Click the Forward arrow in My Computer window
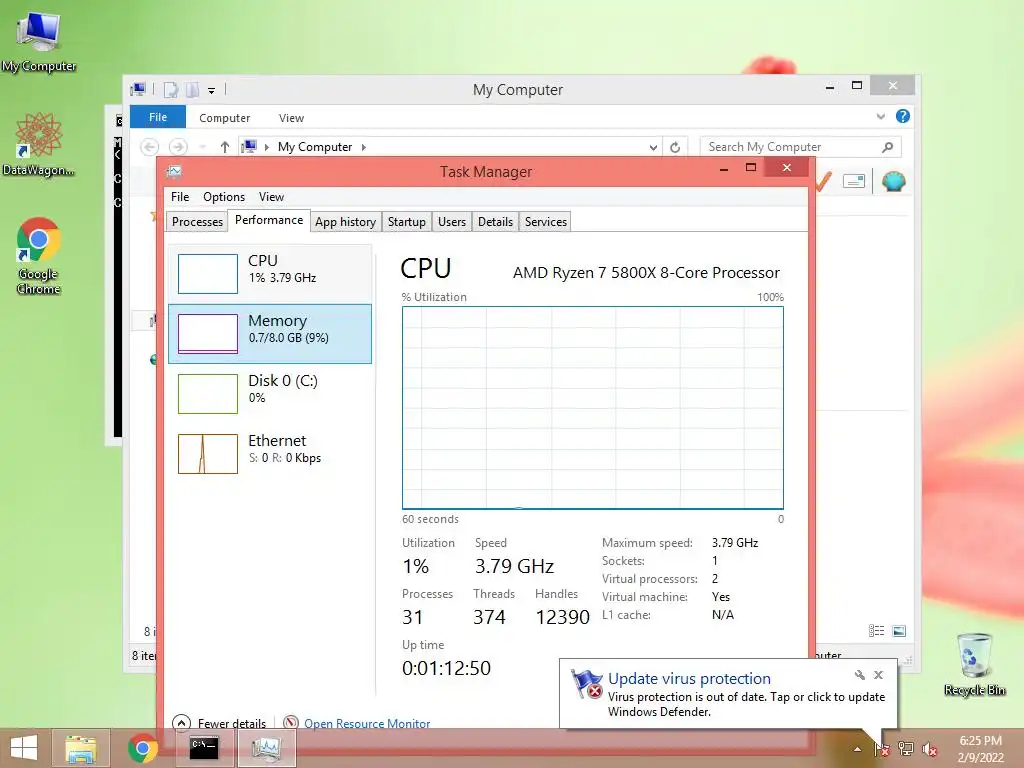This screenshot has height=768, width=1024. coord(178,147)
